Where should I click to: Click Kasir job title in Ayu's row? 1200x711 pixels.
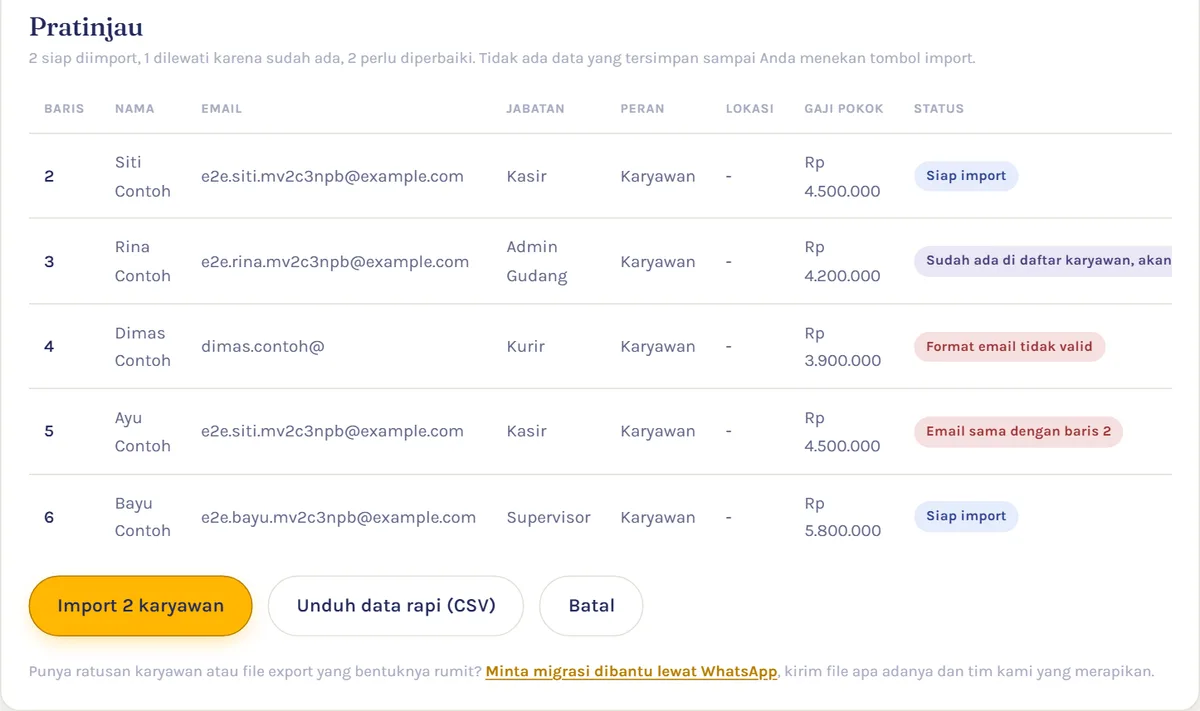click(527, 432)
